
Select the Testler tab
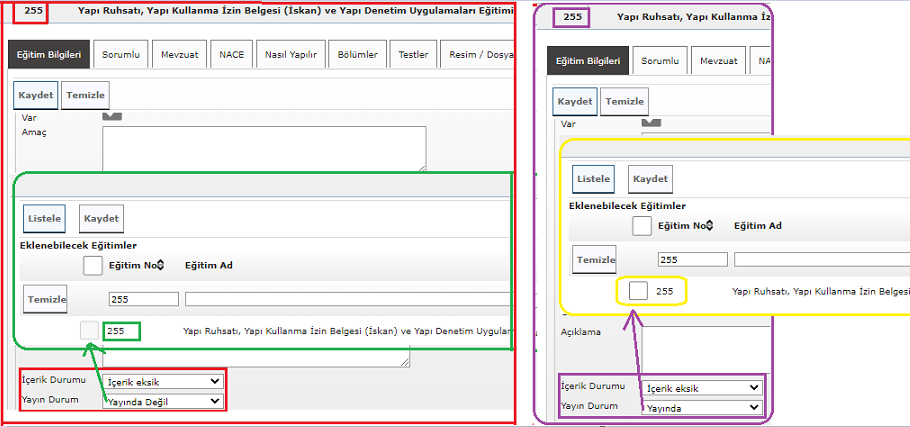click(413, 55)
